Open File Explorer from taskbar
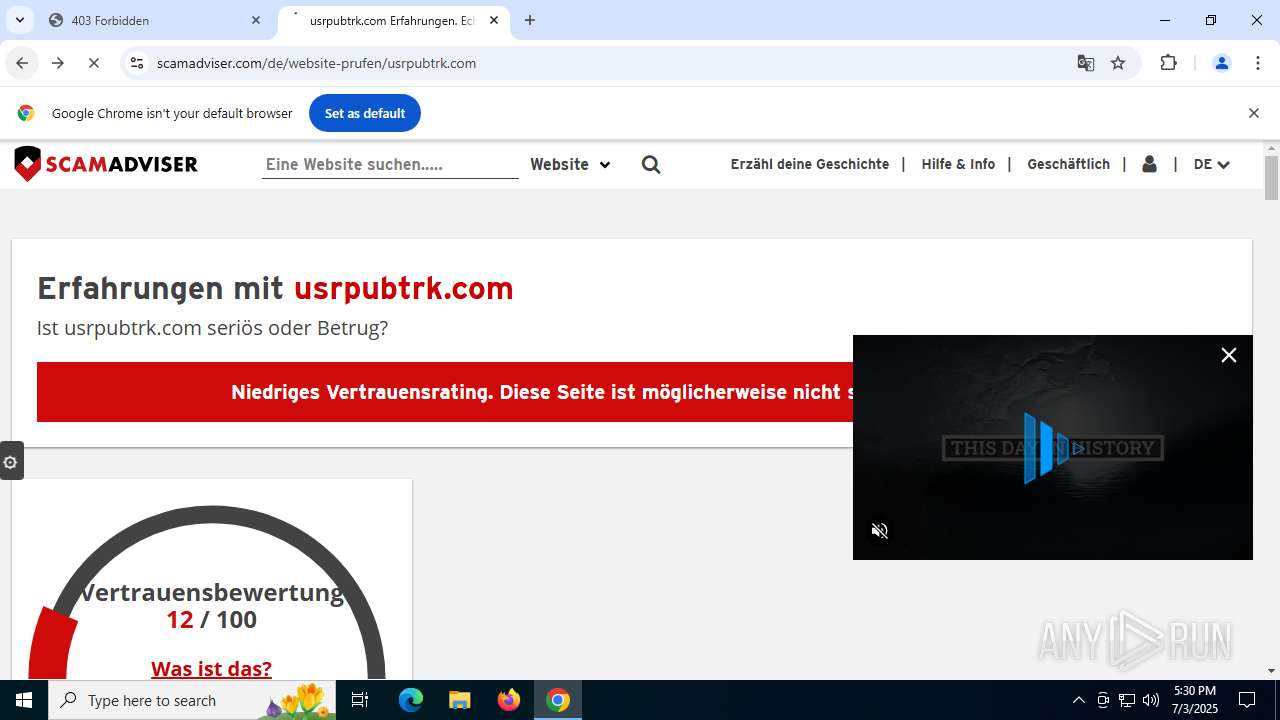Image resolution: width=1280 pixels, height=720 pixels. [x=459, y=700]
